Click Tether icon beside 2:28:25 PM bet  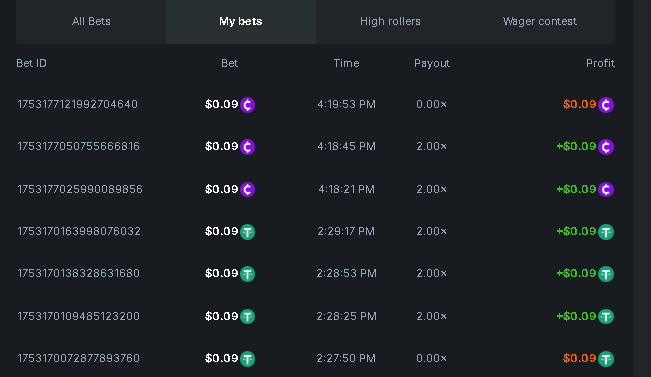pos(247,316)
